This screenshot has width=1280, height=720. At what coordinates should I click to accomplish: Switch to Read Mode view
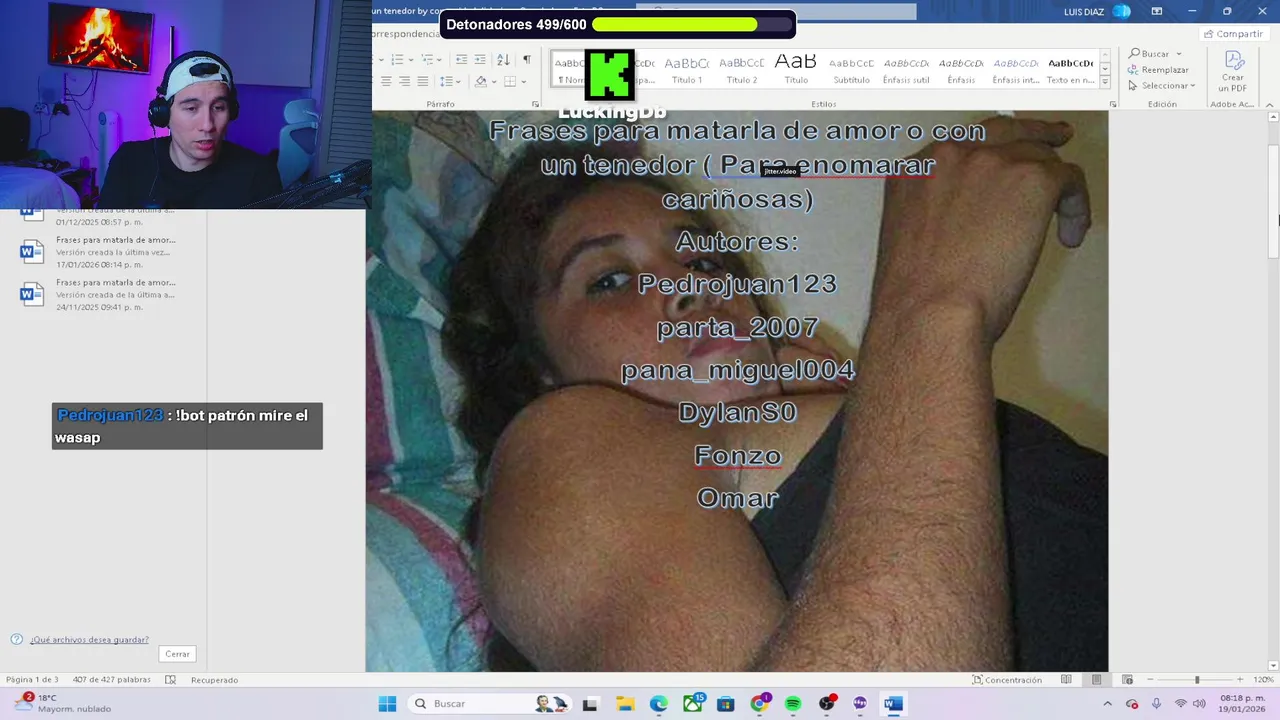(1066, 680)
